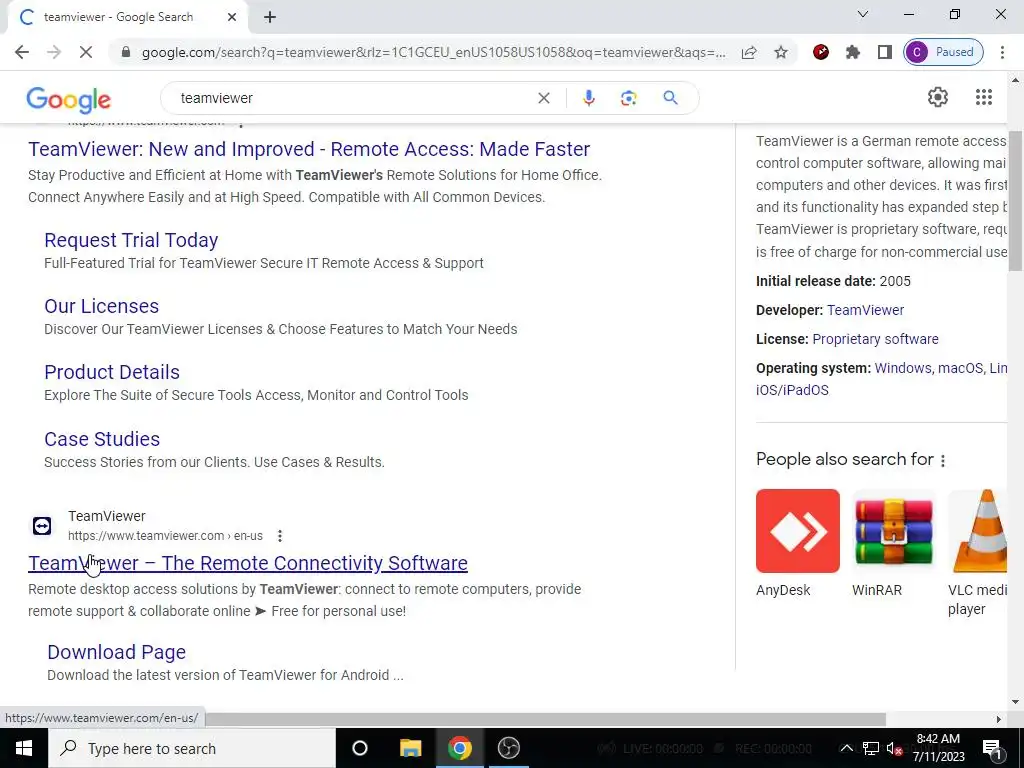
Task: Open People also search for options
Action: pyautogui.click(x=942, y=460)
